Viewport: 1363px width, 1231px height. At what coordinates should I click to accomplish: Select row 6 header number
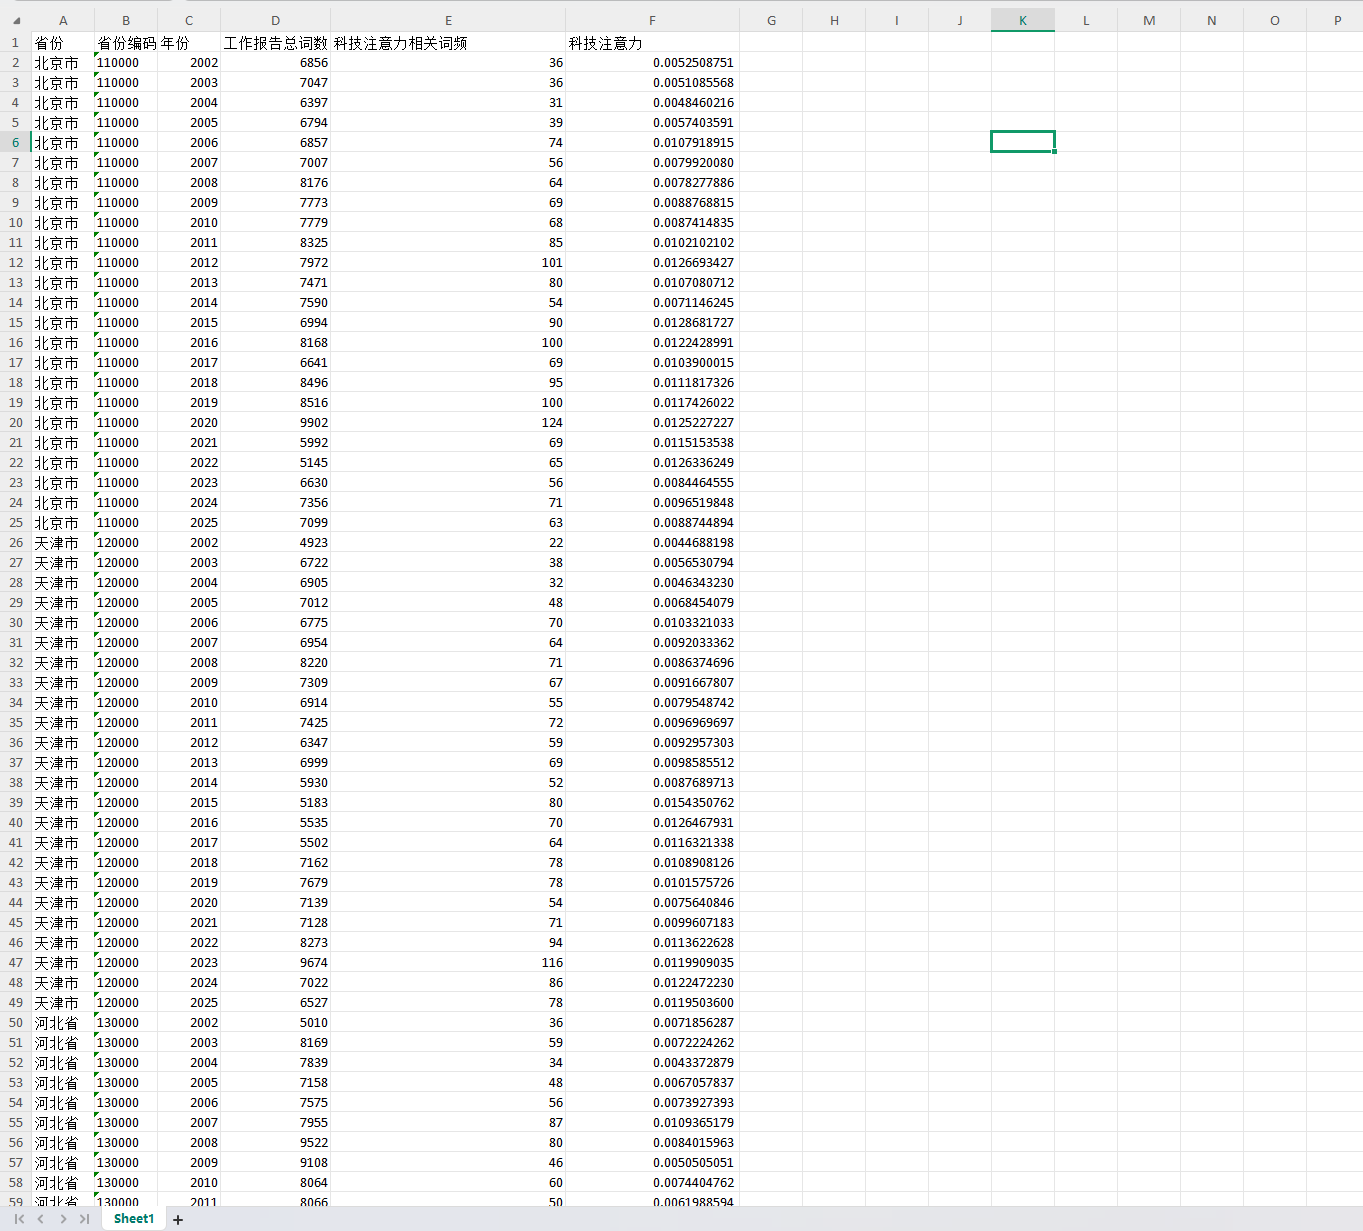pos(15,143)
